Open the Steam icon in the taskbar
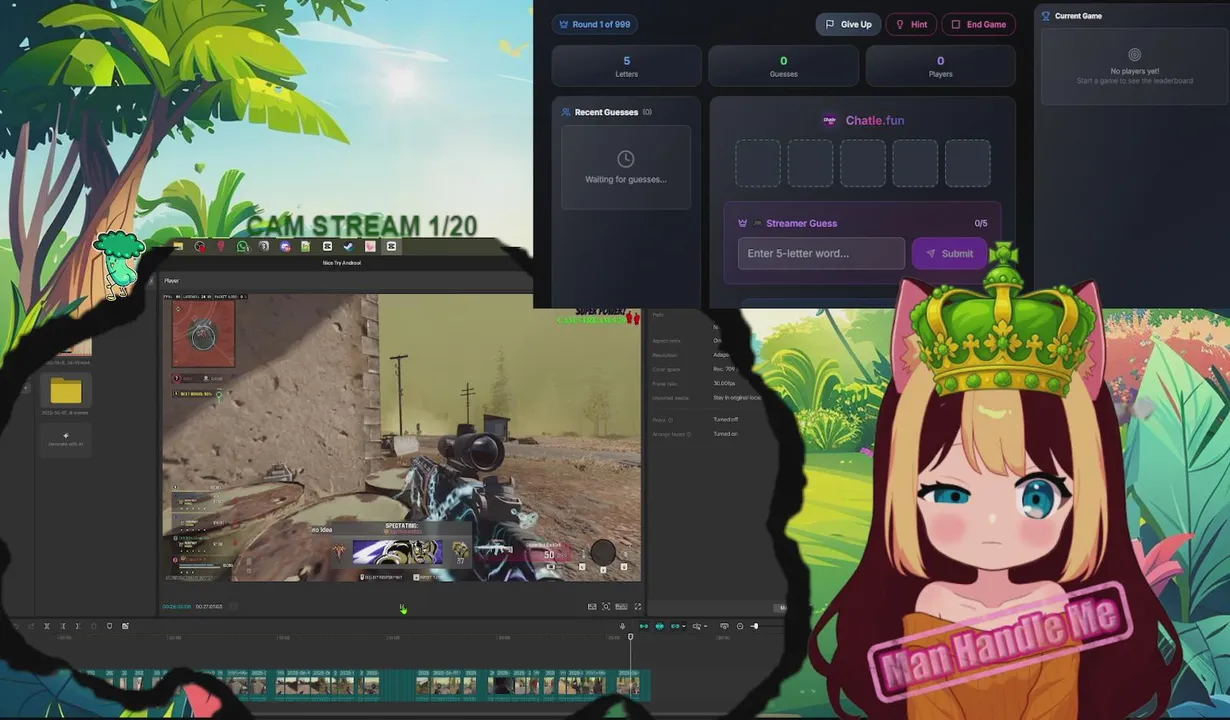The width and height of the screenshot is (1230, 720). pyautogui.click(x=348, y=246)
